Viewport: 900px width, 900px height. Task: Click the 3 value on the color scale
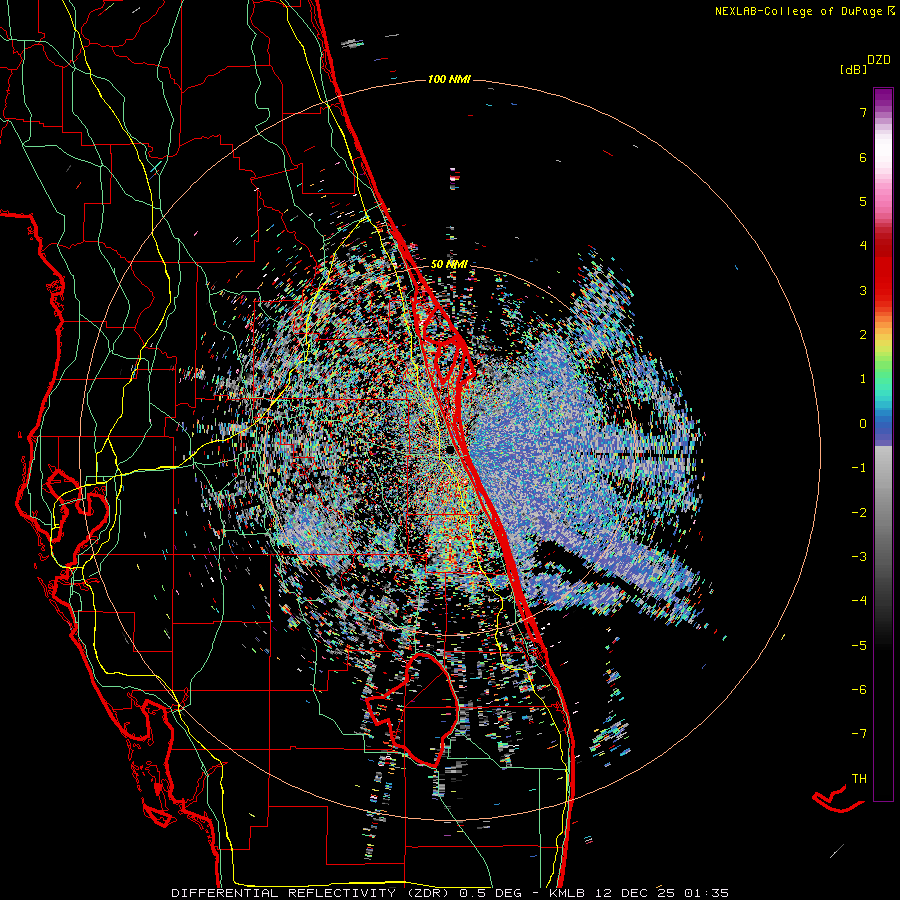[x=863, y=290]
